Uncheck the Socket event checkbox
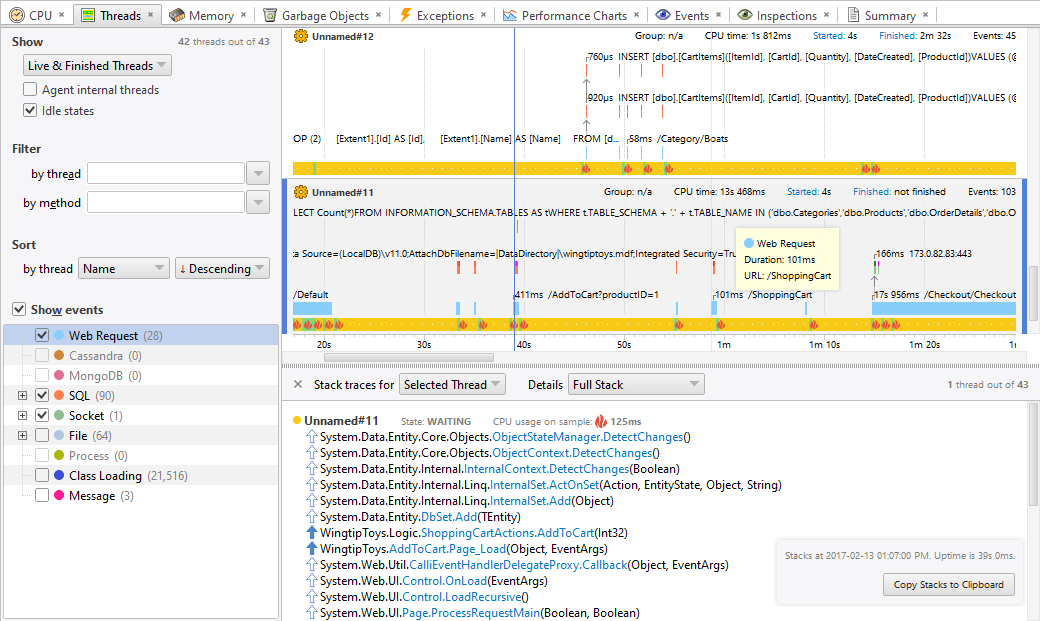The image size is (1040, 621). tap(42, 415)
